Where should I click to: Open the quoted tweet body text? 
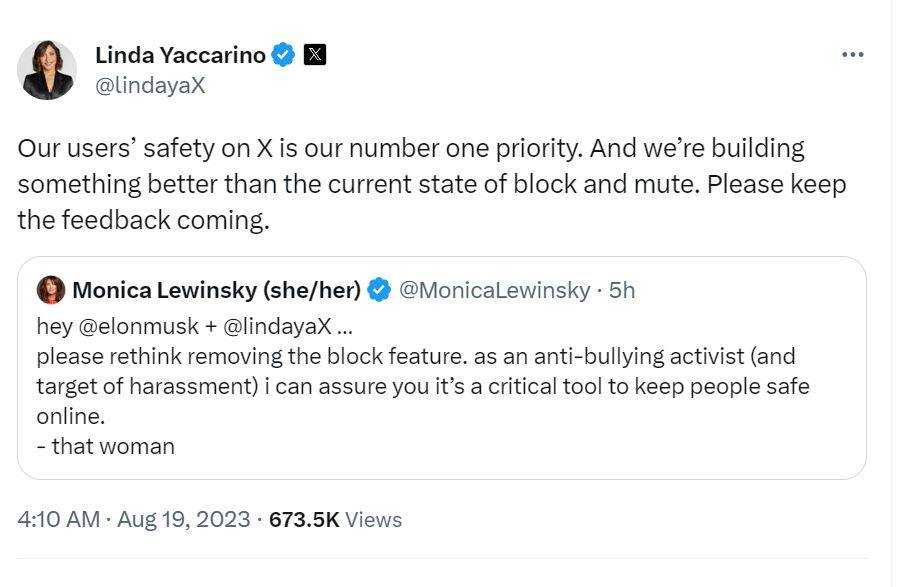point(423,386)
